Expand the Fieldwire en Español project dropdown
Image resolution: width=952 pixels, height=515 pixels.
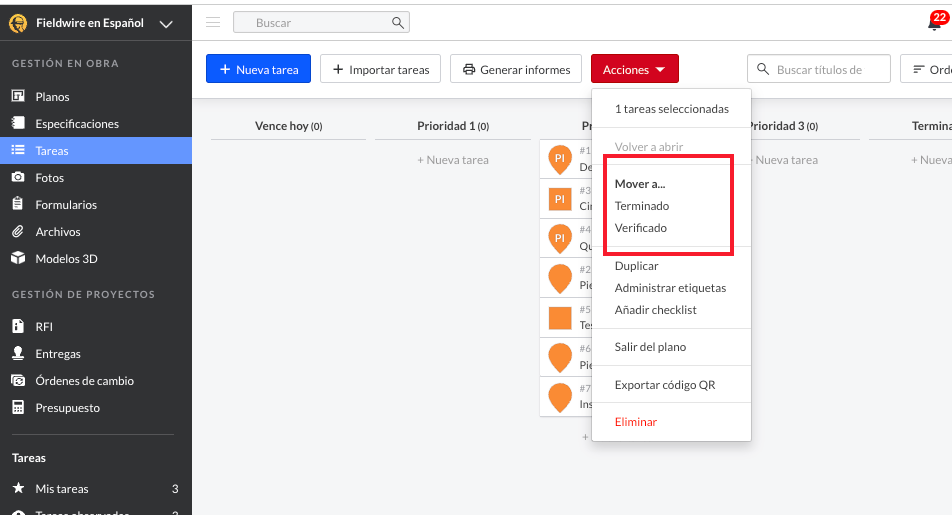tap(166, 24)
